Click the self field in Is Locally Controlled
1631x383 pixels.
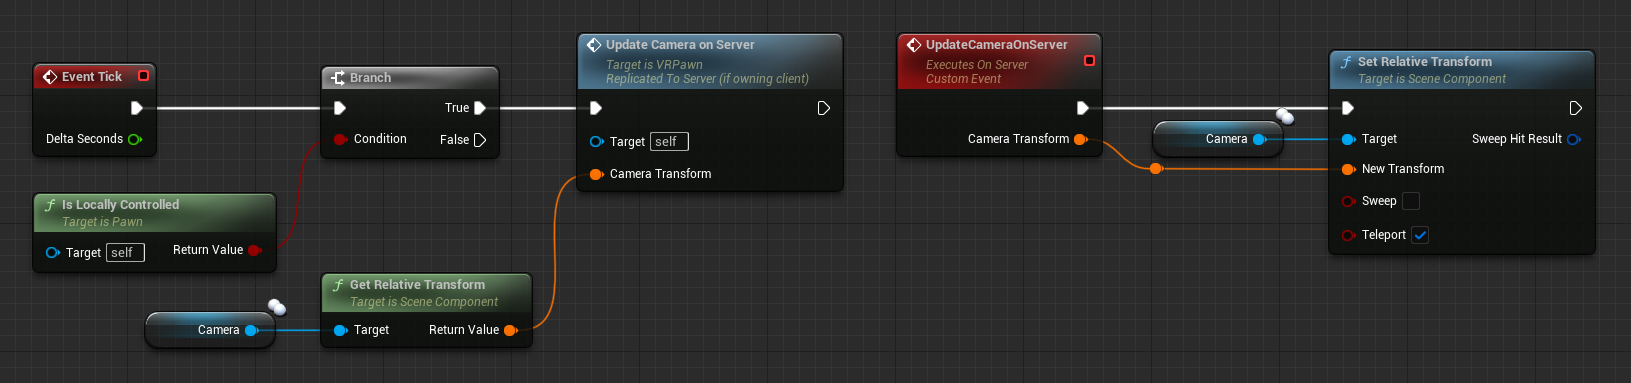click(125, 253)
